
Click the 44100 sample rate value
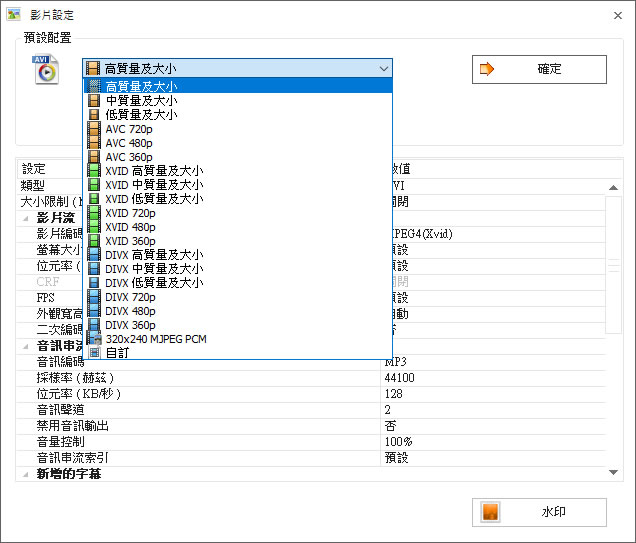400,378
